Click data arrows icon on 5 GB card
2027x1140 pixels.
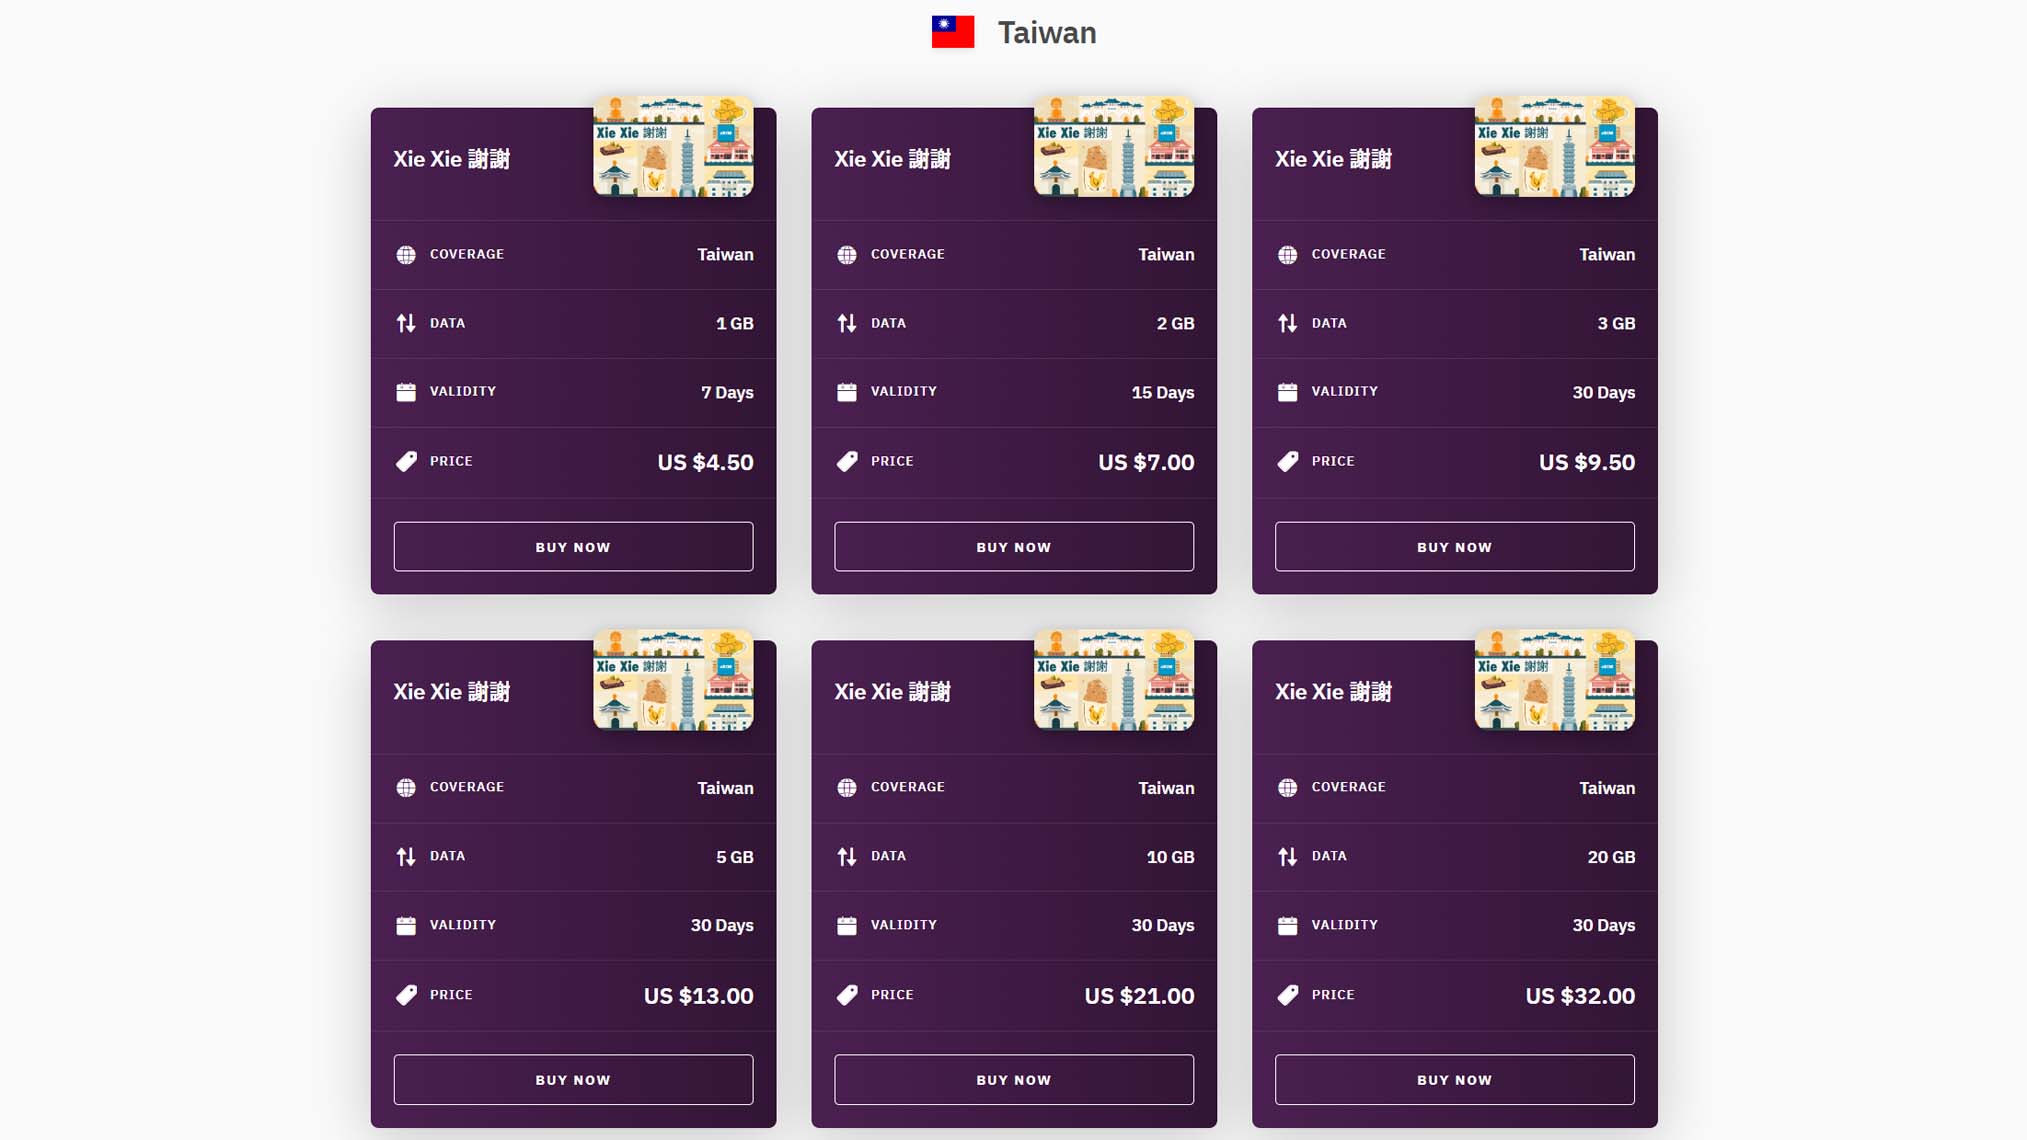[406, 857]
